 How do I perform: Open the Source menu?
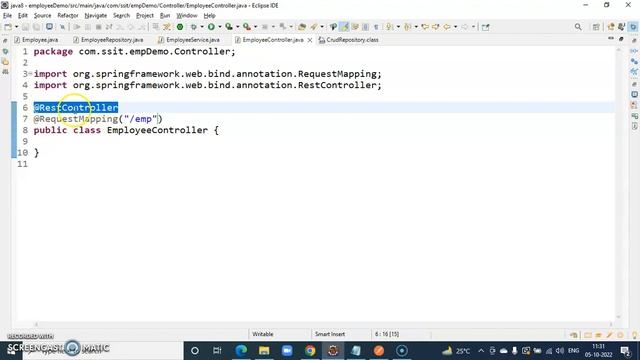42,16
